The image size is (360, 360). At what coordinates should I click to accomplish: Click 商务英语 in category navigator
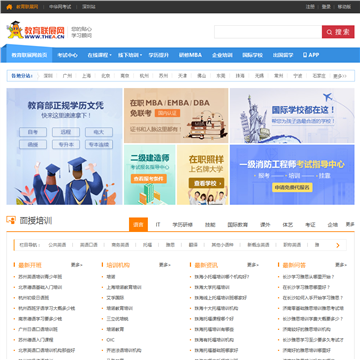120,245
